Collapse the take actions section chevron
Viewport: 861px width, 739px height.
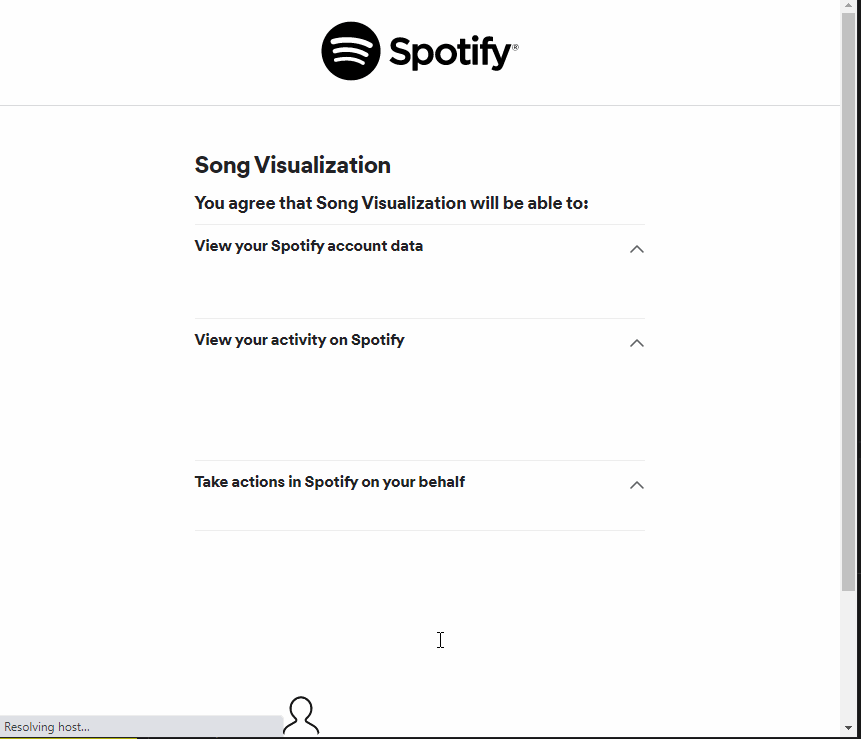pyautogui.click(x=637, y=485)
